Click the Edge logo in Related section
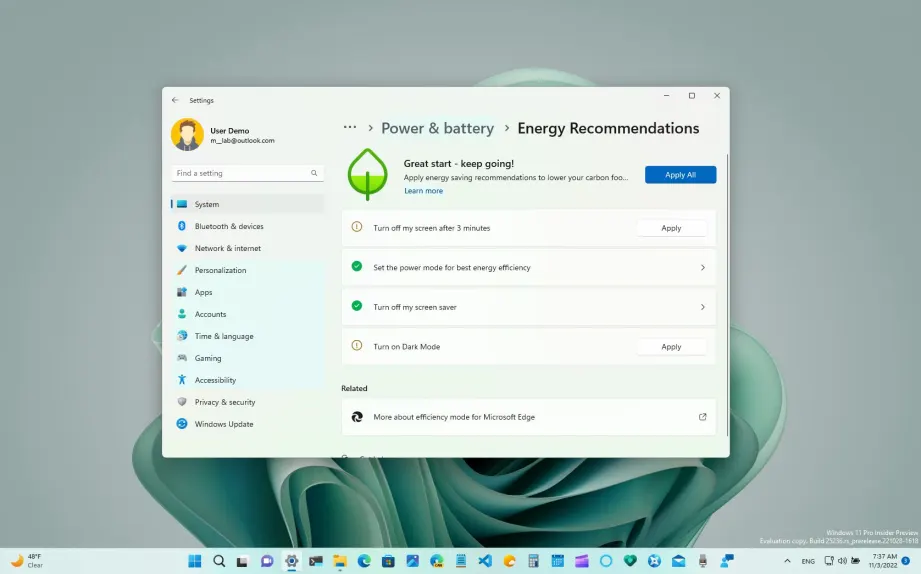This screenshot has width=921, height=574. tap(357, 417)
